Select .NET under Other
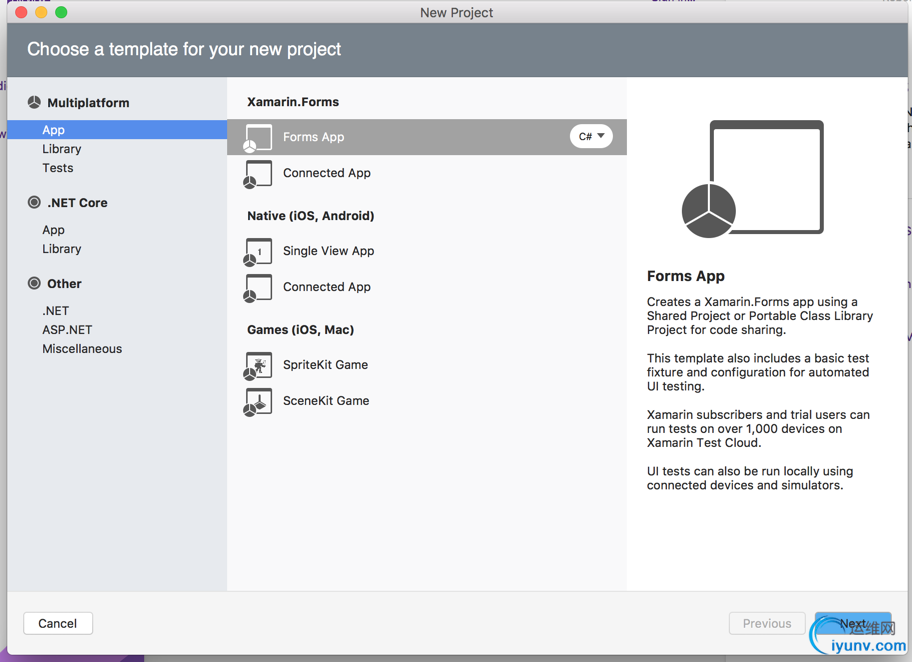This screenshot has height=662, width=912. [x=55, y=311]
